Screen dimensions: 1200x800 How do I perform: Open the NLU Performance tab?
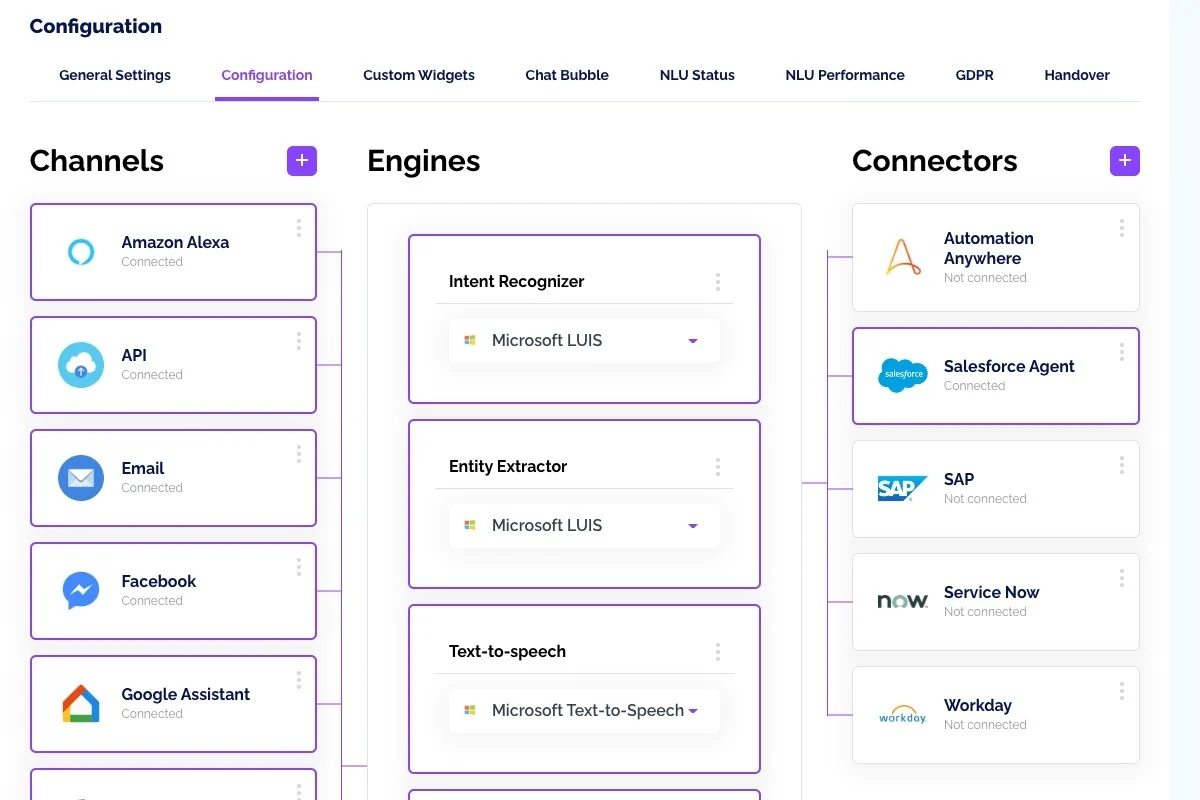(845, 75)
